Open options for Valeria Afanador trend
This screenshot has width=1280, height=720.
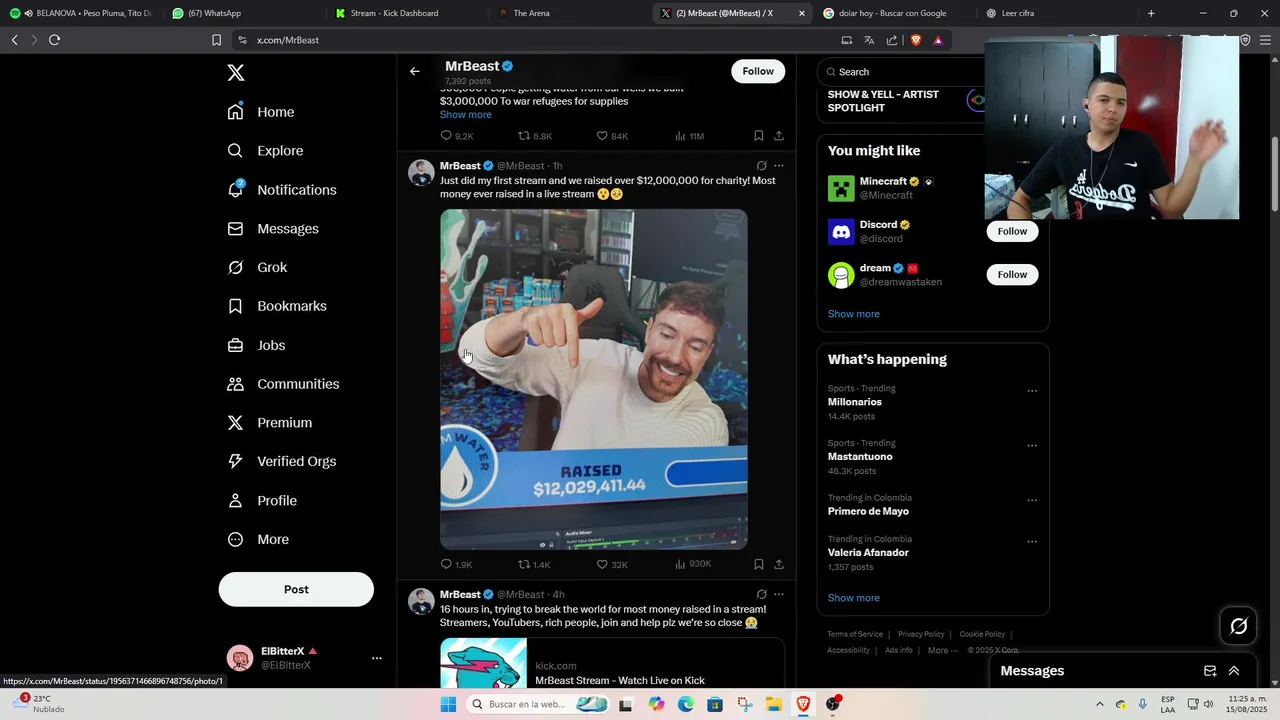tap(1032, 542)
